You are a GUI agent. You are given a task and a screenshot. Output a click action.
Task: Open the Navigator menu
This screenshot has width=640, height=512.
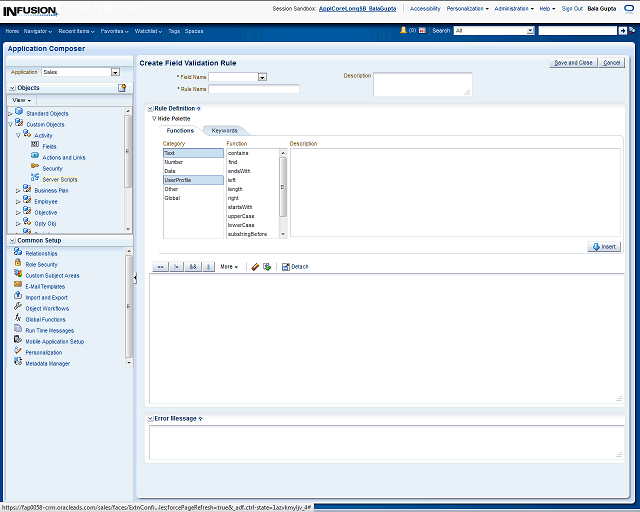point(38,31)
